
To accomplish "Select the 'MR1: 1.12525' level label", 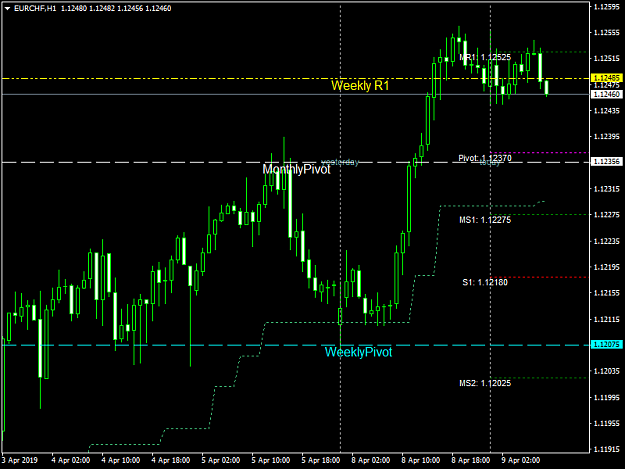I will 485,57.
